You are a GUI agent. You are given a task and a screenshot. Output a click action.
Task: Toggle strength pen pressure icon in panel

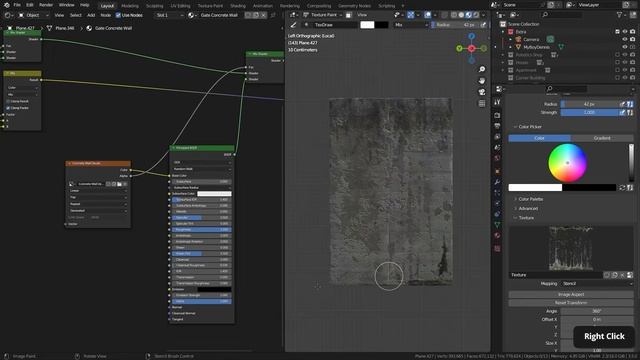coord(622,112)
